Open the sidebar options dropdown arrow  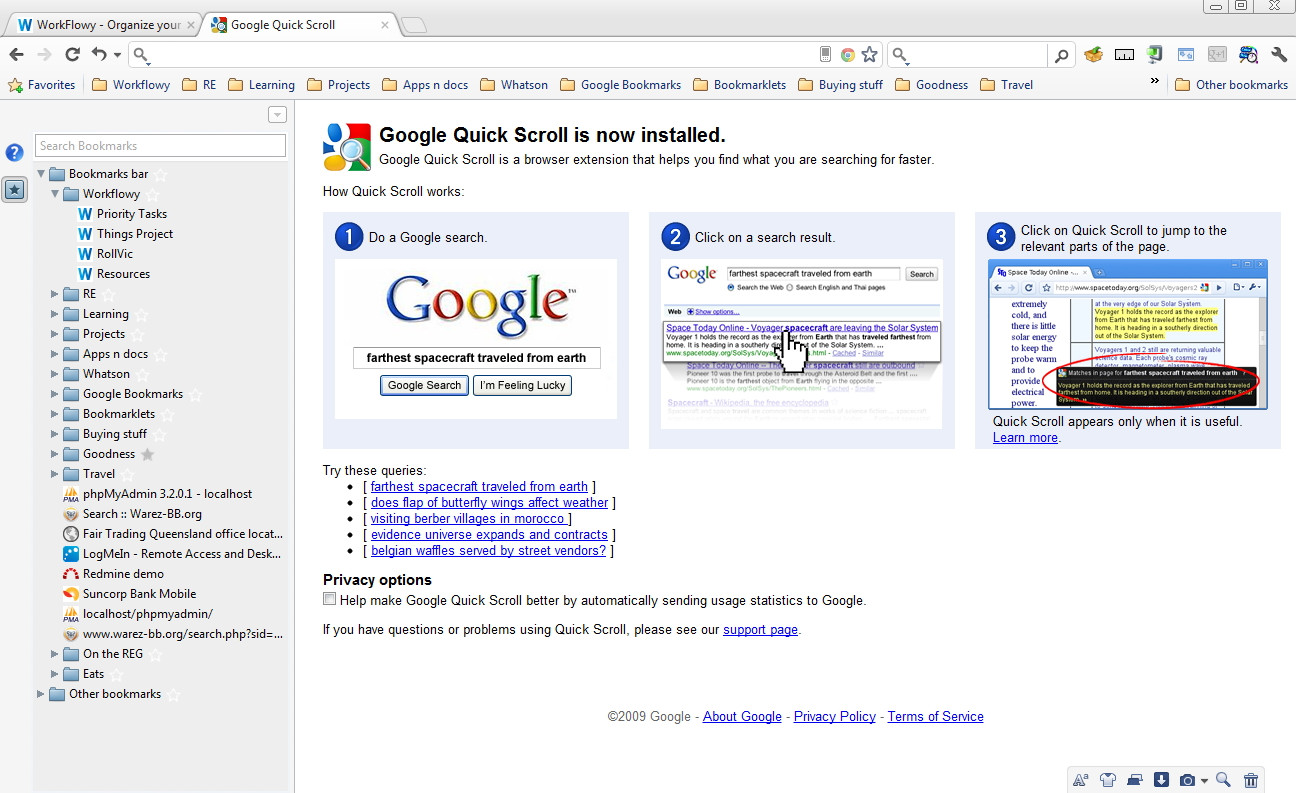(278, 115)
